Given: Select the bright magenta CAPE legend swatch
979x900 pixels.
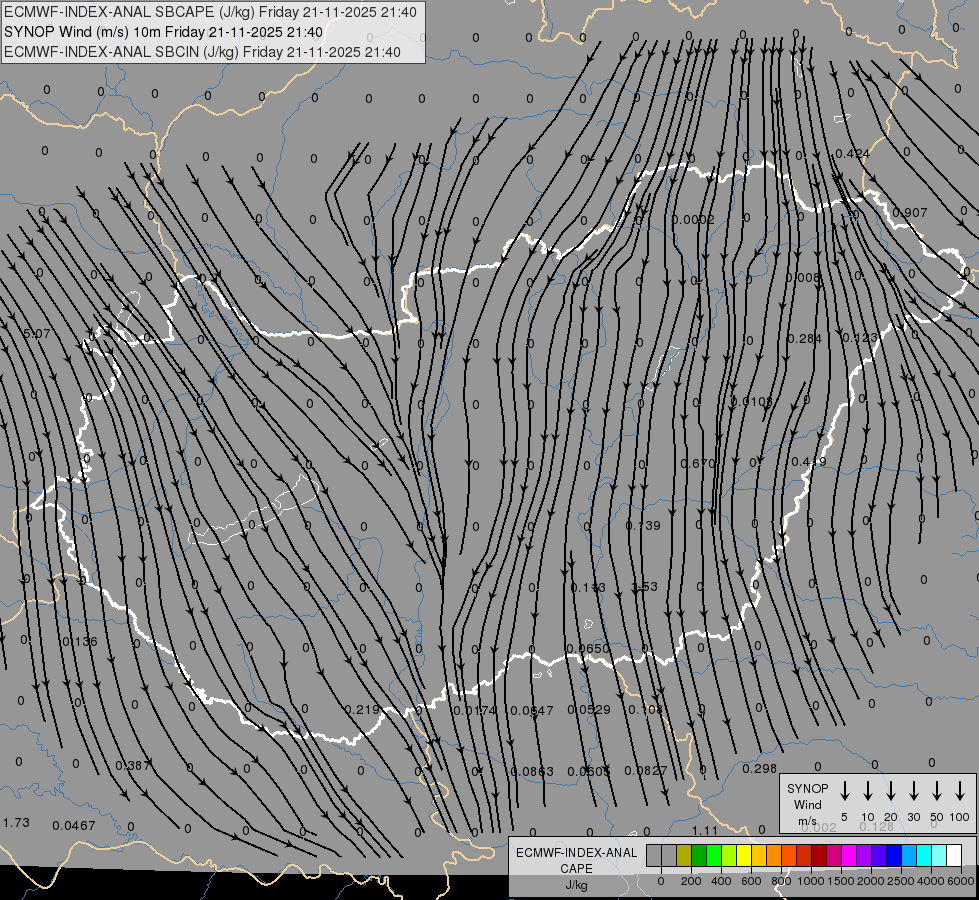Looking at the screenshot, I should [849, 856].
